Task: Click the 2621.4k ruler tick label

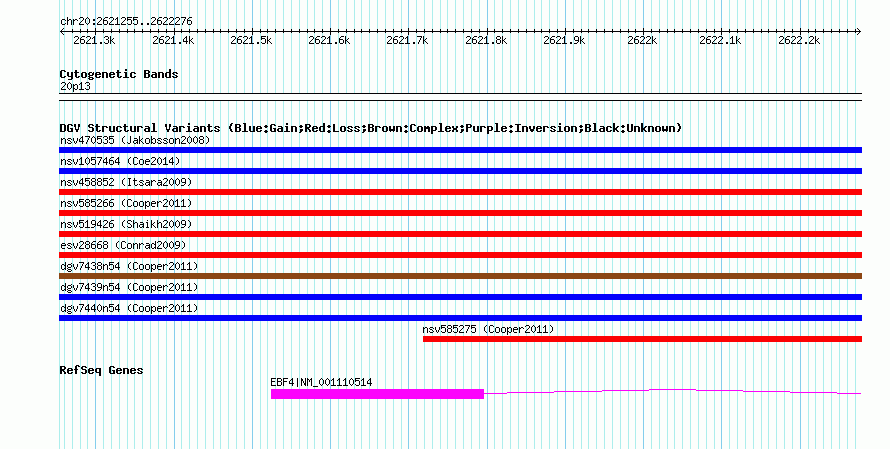Action: pos(173,40)
